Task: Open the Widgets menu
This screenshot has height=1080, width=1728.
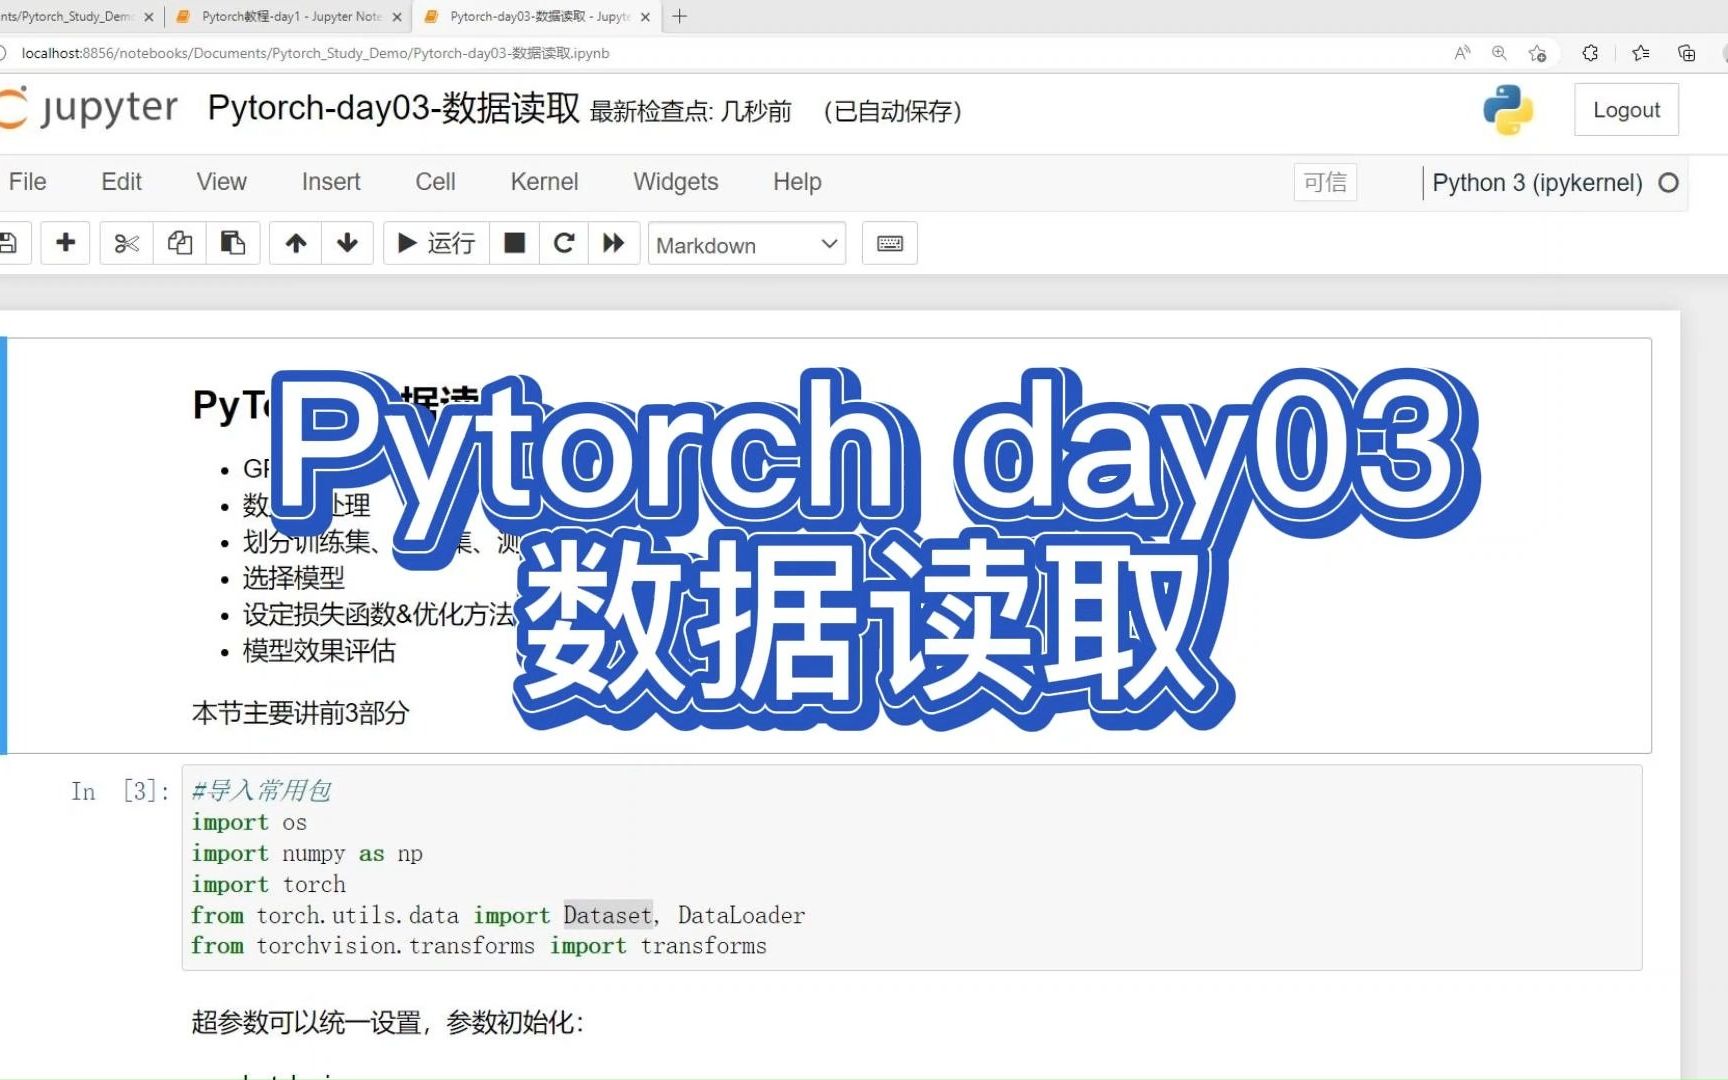Action: (x=676, y=182)
